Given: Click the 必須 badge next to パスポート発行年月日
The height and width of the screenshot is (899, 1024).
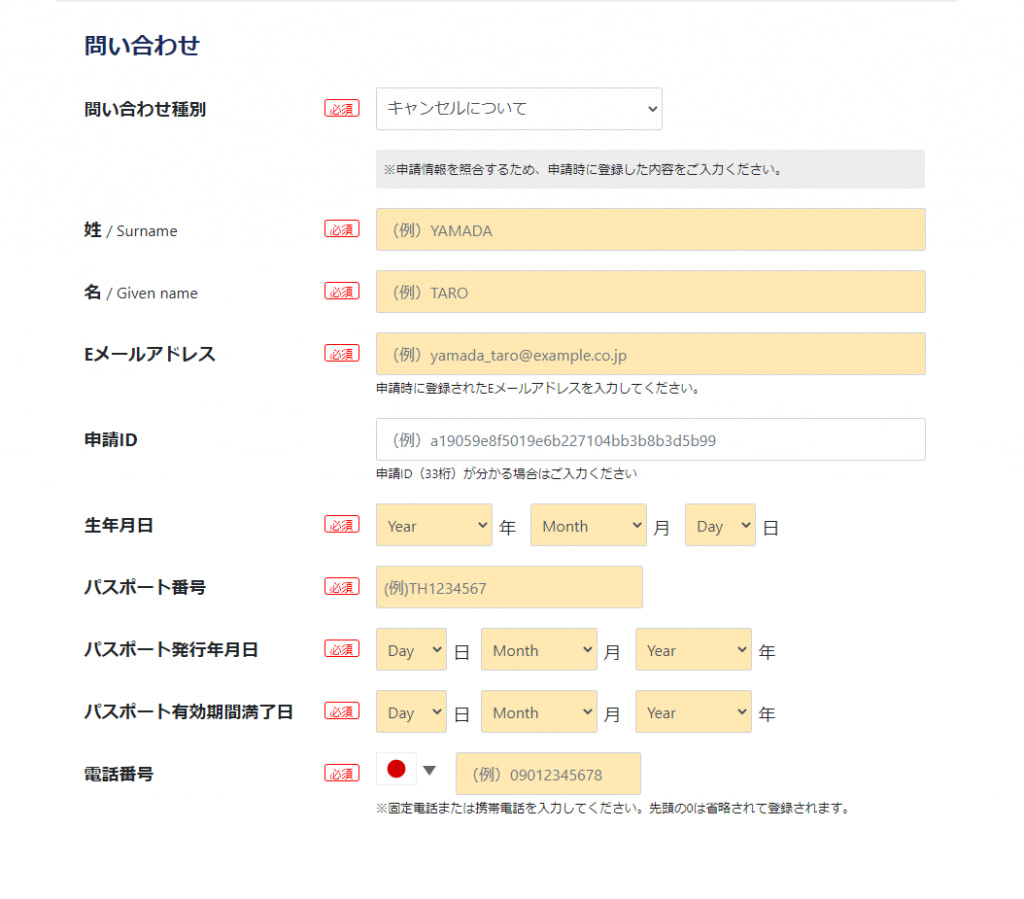Looking at the screenshot, I should click(342, 648).
